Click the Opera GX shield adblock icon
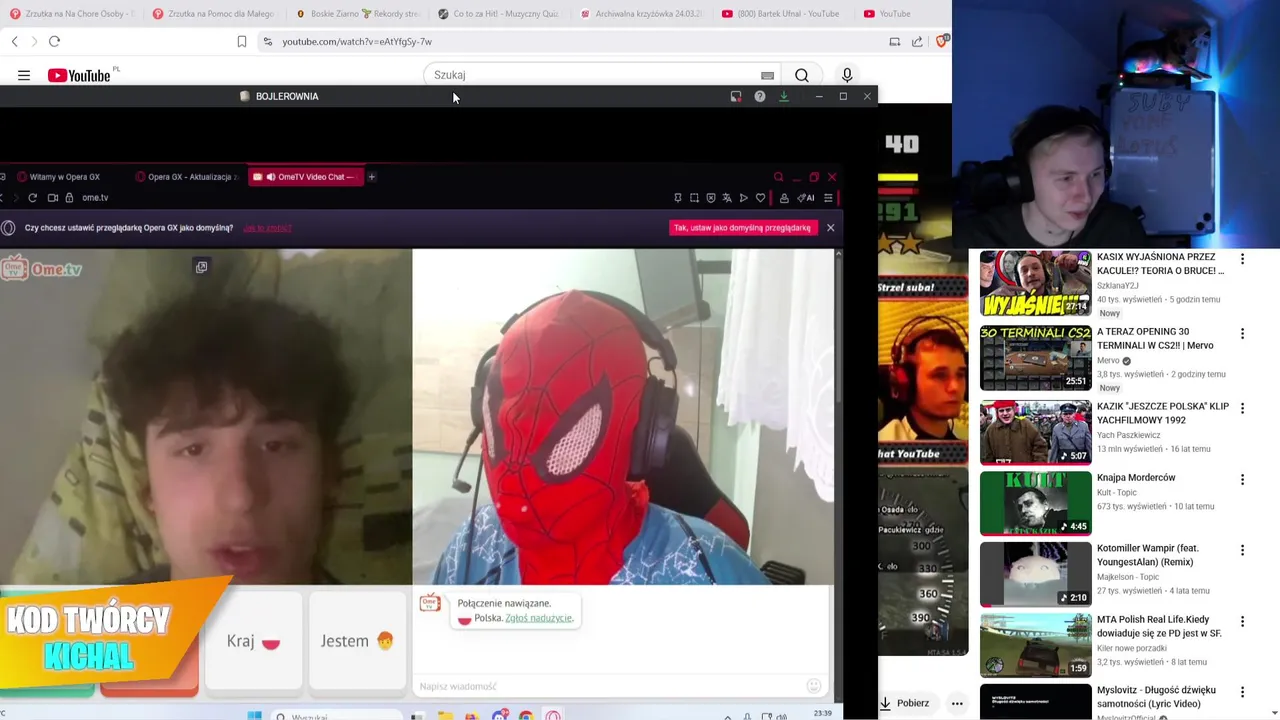This screenshot has width=1280, height=720. (x=711, y=198)
